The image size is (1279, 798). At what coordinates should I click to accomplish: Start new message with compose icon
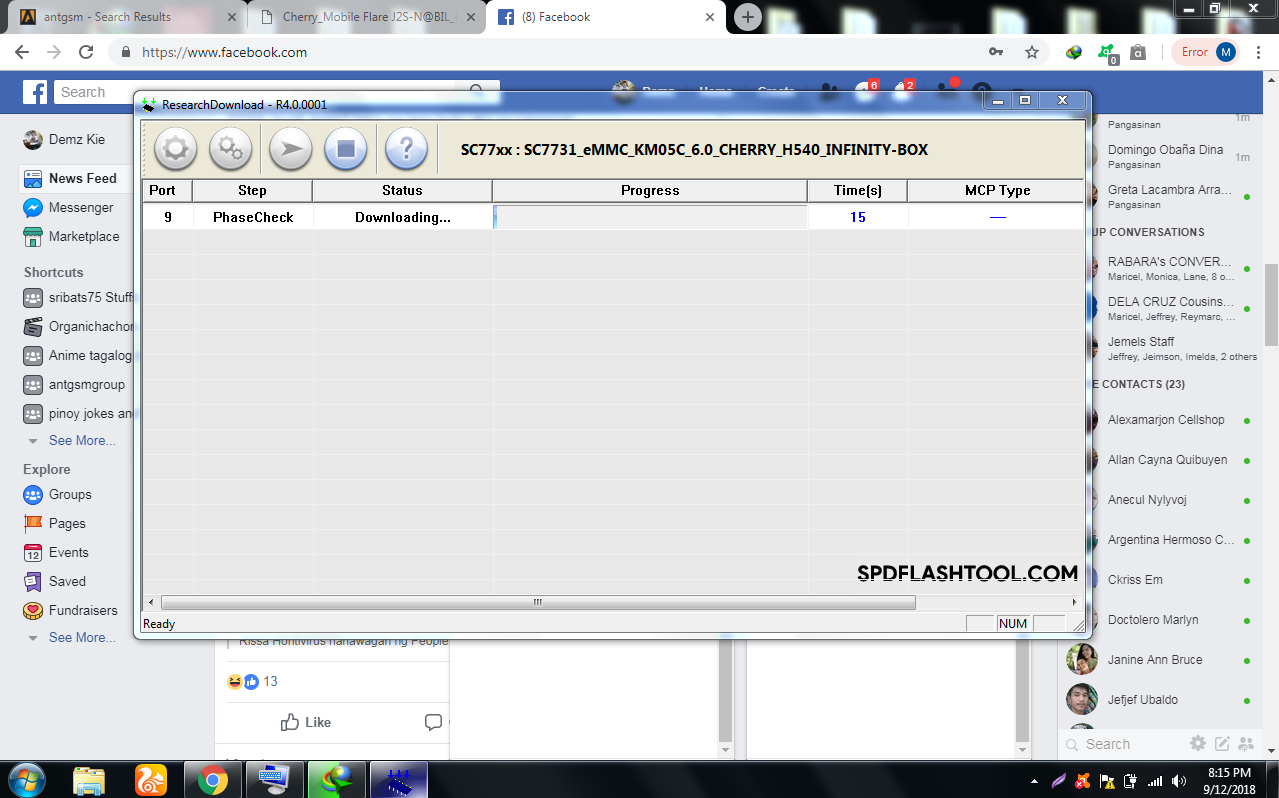1222,743
